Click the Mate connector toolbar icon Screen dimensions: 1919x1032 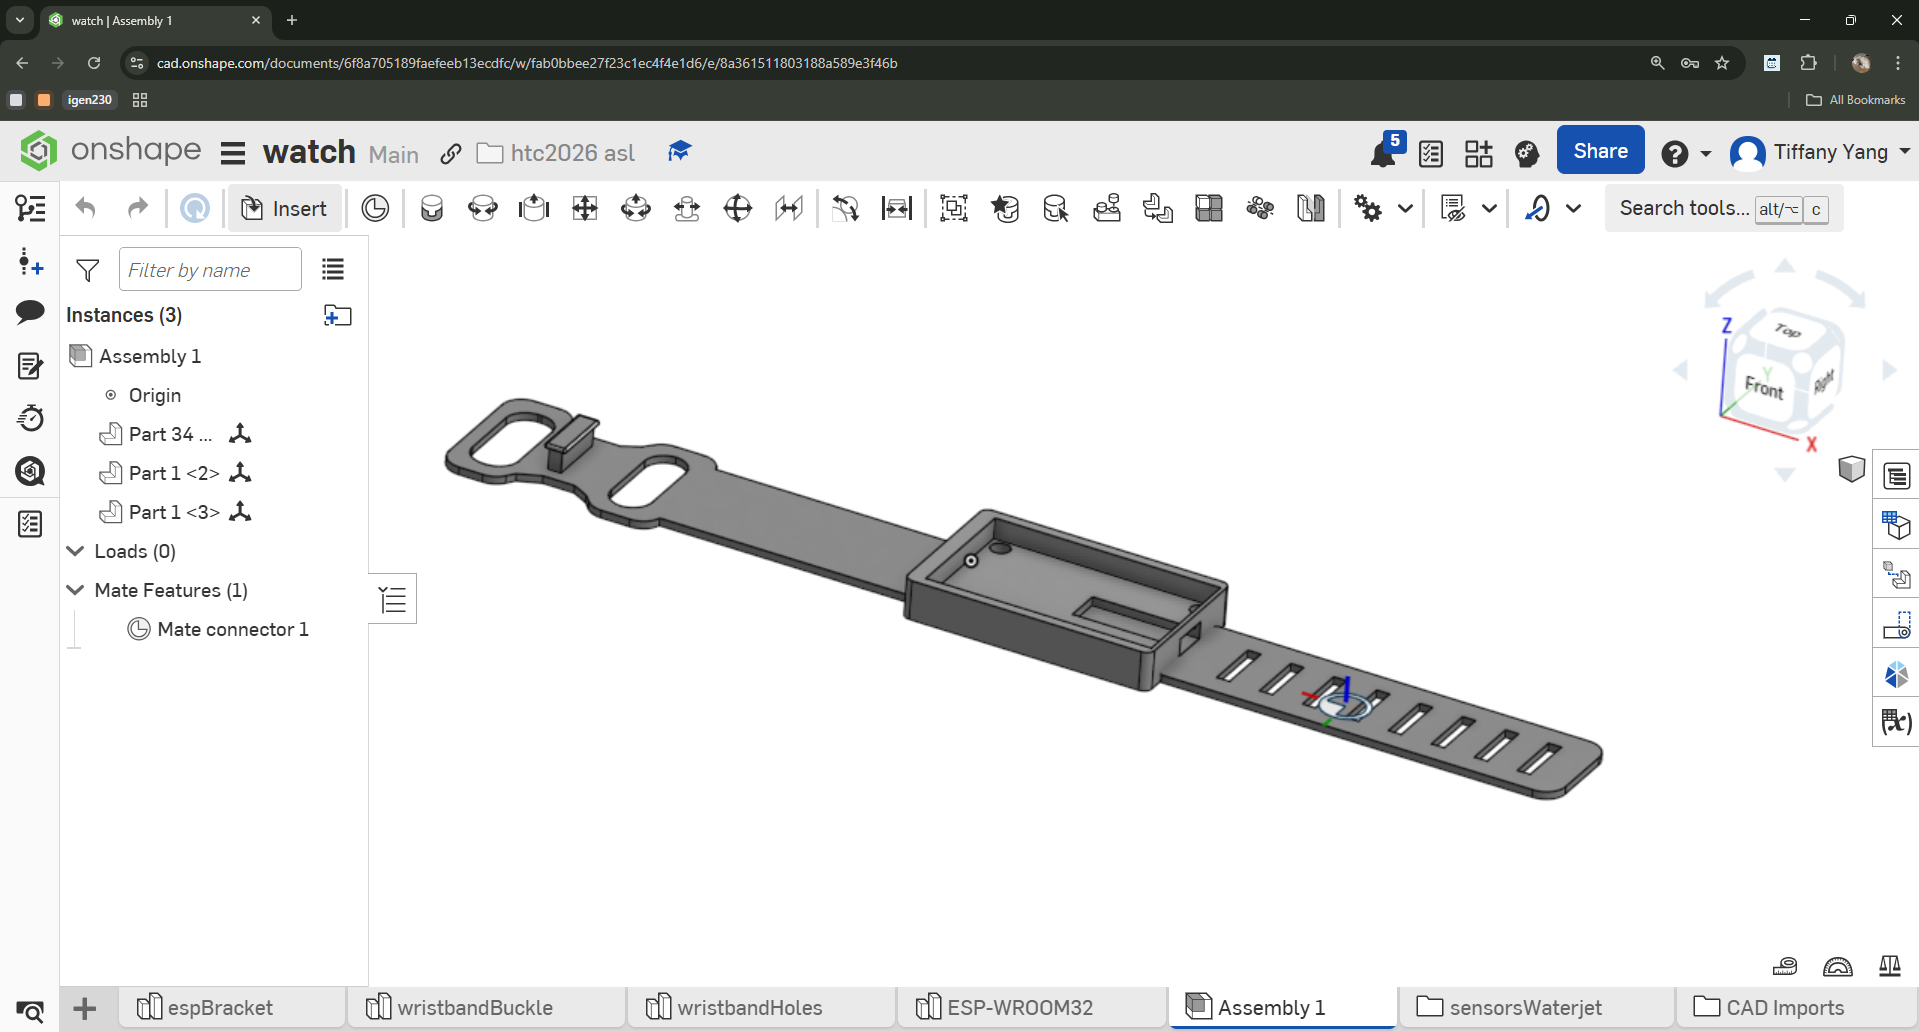tap(375, 209)
